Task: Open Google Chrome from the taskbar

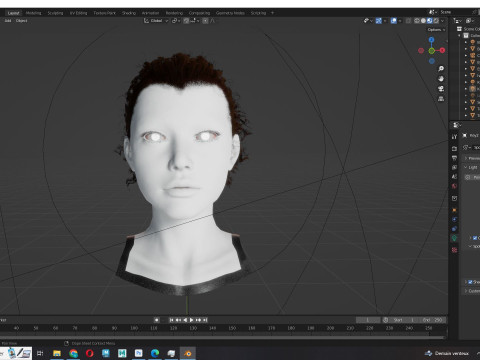Action: (x=73, y=353)
